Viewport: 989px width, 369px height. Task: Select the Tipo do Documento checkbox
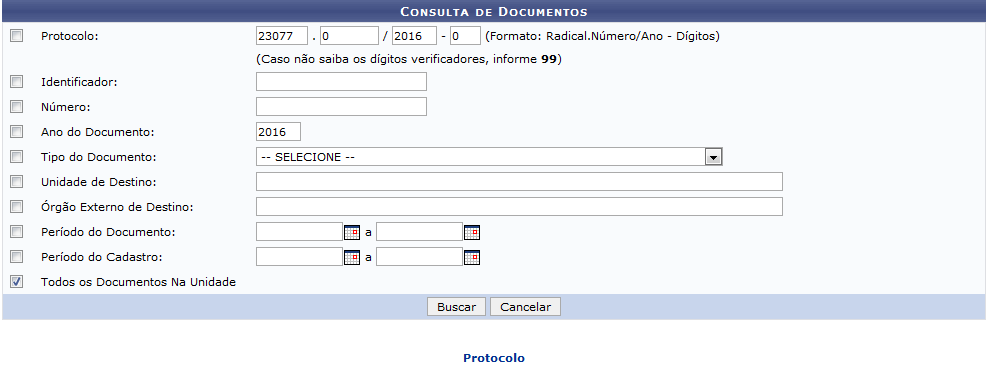(16, 156)
